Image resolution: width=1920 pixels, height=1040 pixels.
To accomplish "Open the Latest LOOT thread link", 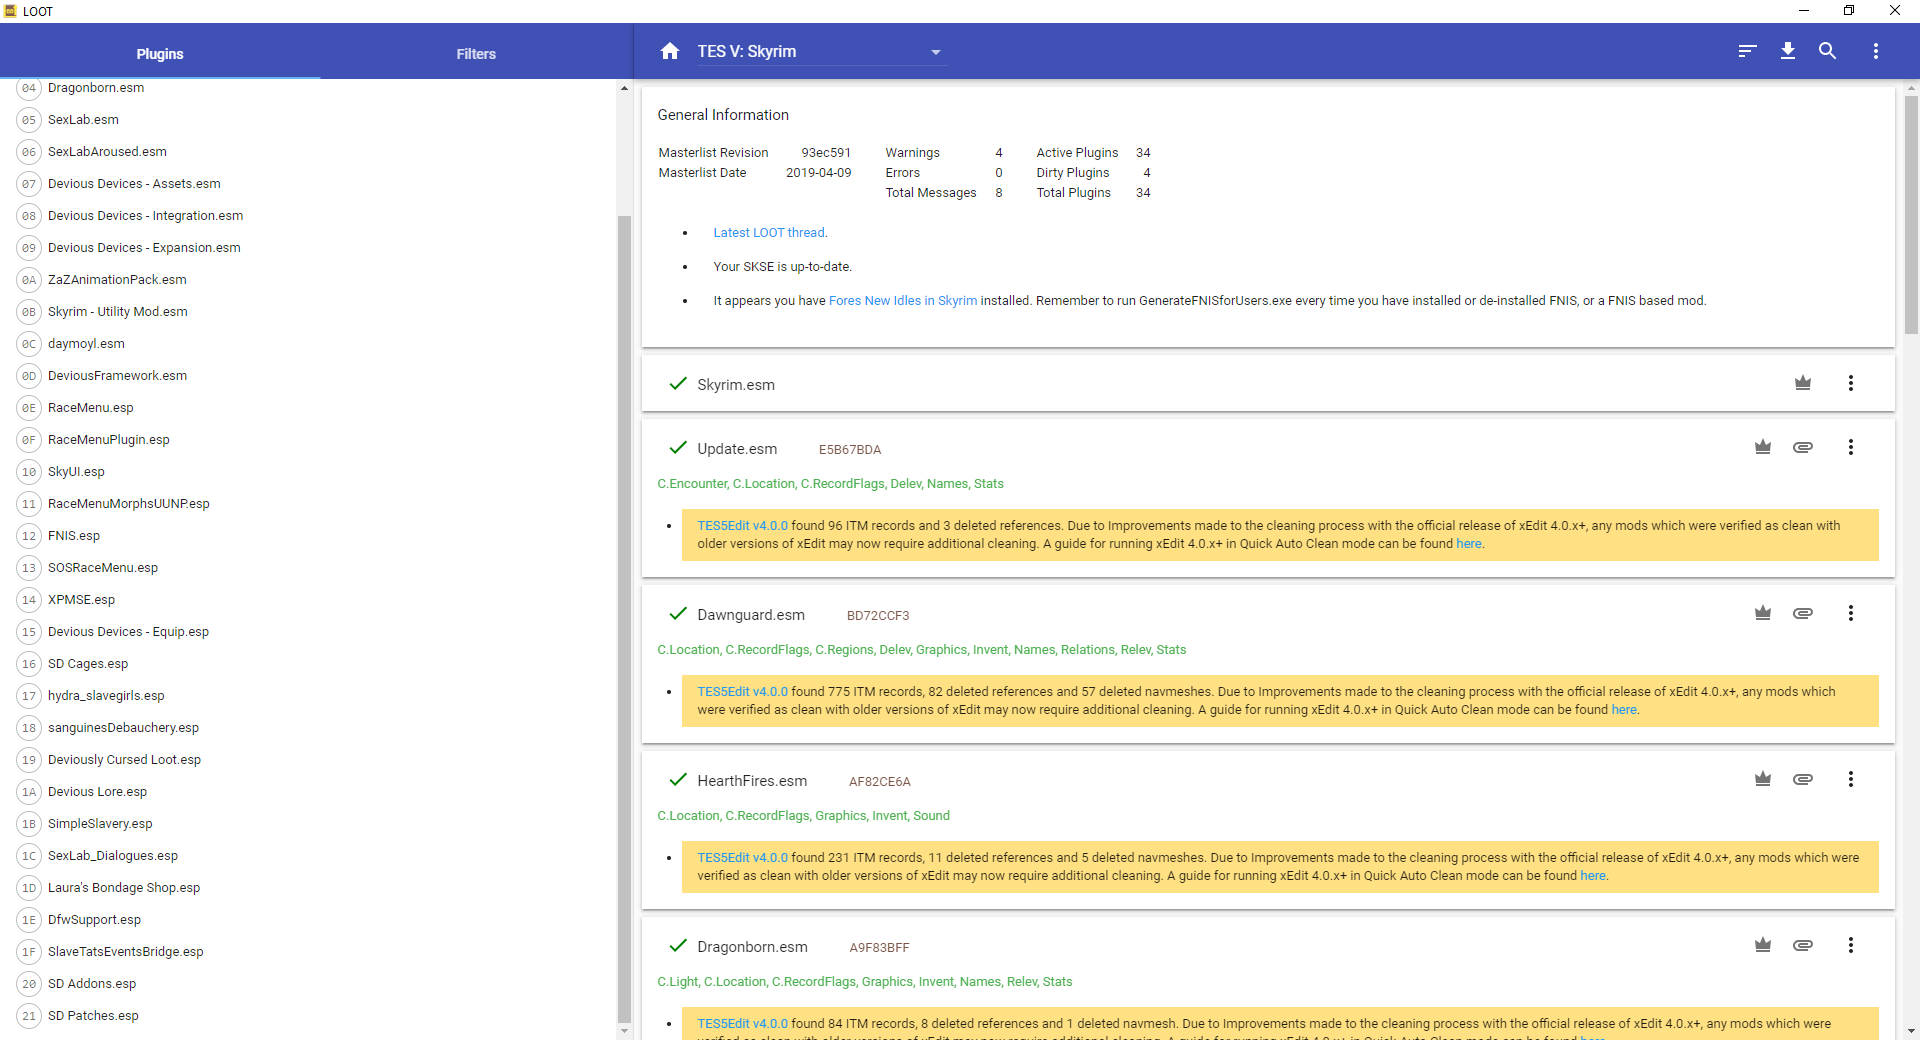I will click(x=769, y=233).
